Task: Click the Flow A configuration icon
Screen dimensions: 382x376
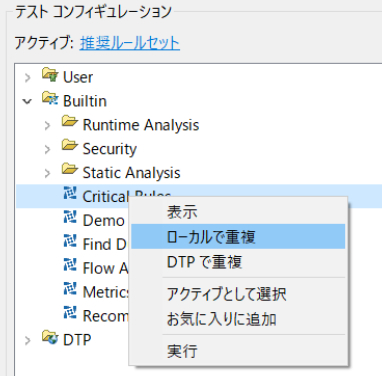Action: 70,266
